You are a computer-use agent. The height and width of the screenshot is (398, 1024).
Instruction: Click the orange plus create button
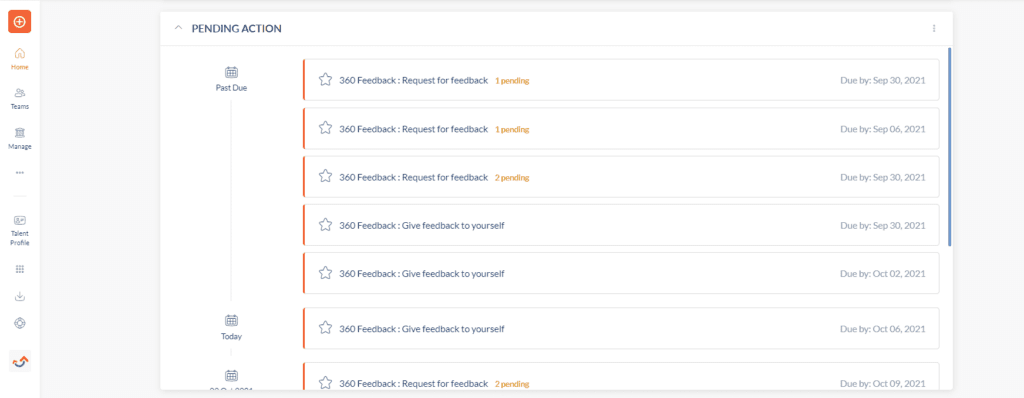[20, 22]
